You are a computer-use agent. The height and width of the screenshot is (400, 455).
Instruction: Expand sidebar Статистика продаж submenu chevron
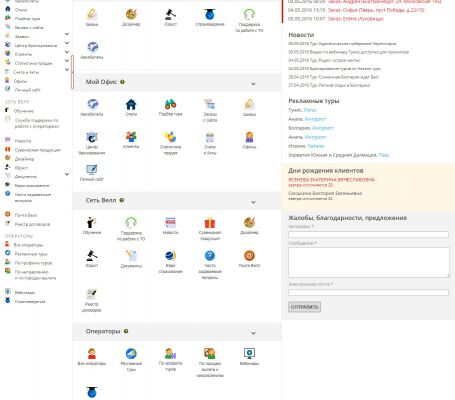coord(67,61)
